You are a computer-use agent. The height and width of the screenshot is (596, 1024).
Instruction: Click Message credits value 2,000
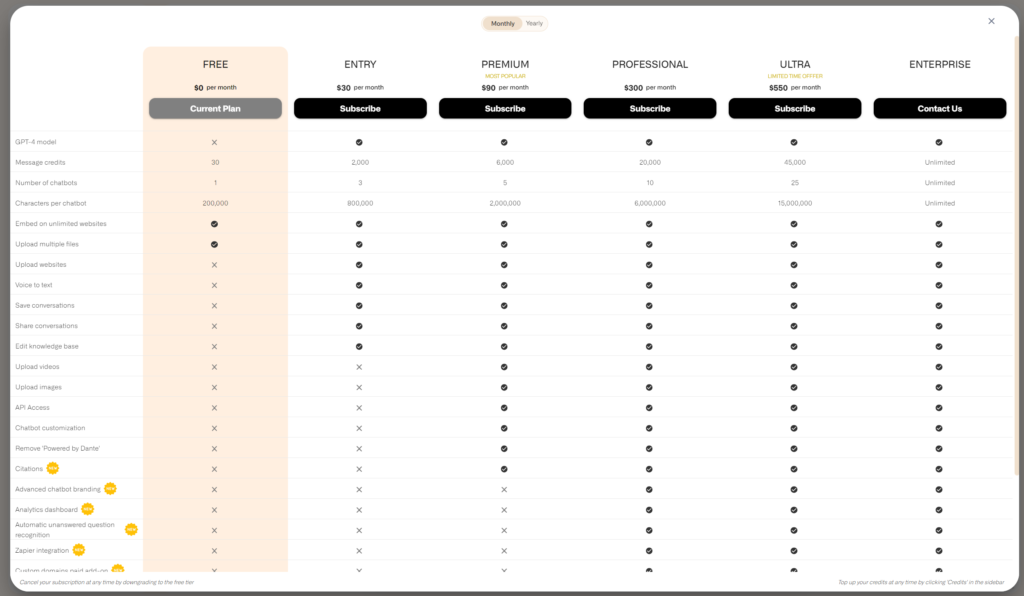[x=360, y=163]
